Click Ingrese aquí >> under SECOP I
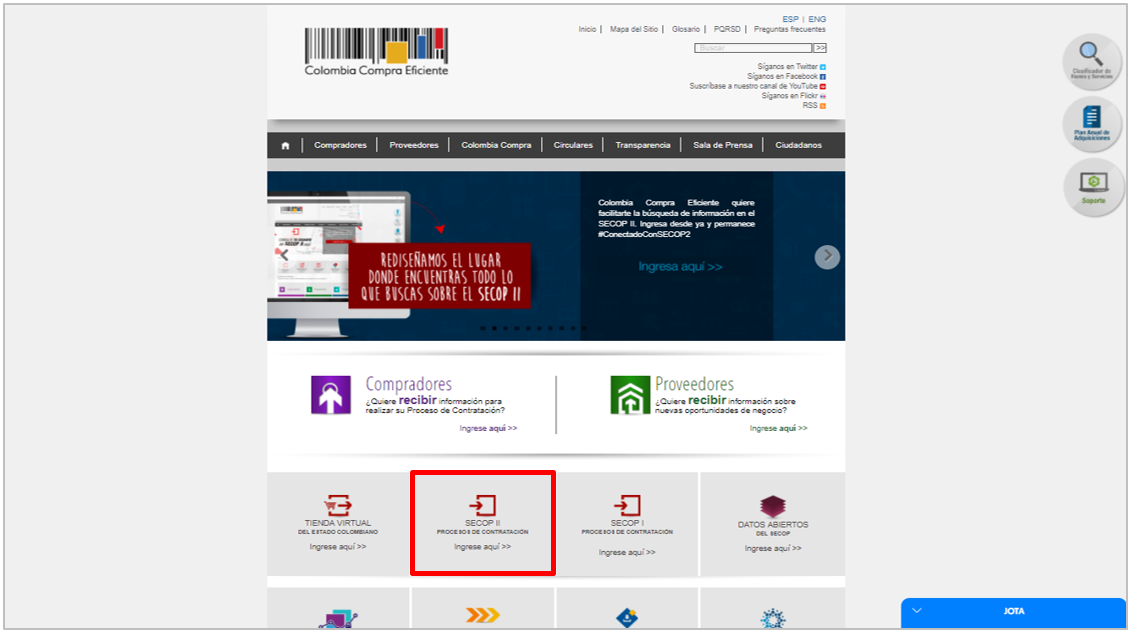The image size is (1132, 634). pyautogui.click(x=627, y=552)
